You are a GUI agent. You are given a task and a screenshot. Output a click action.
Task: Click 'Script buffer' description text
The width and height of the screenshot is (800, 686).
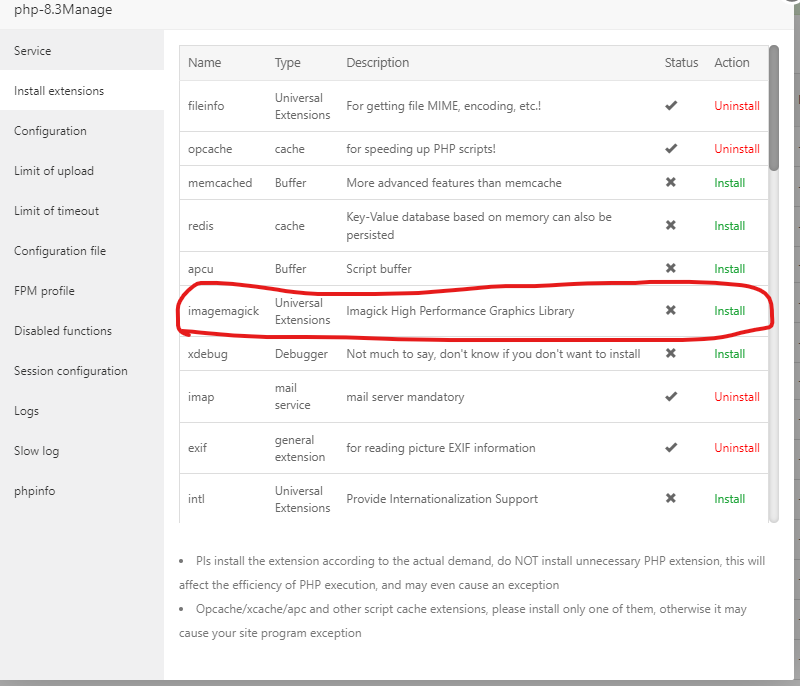tap(379, 269)
